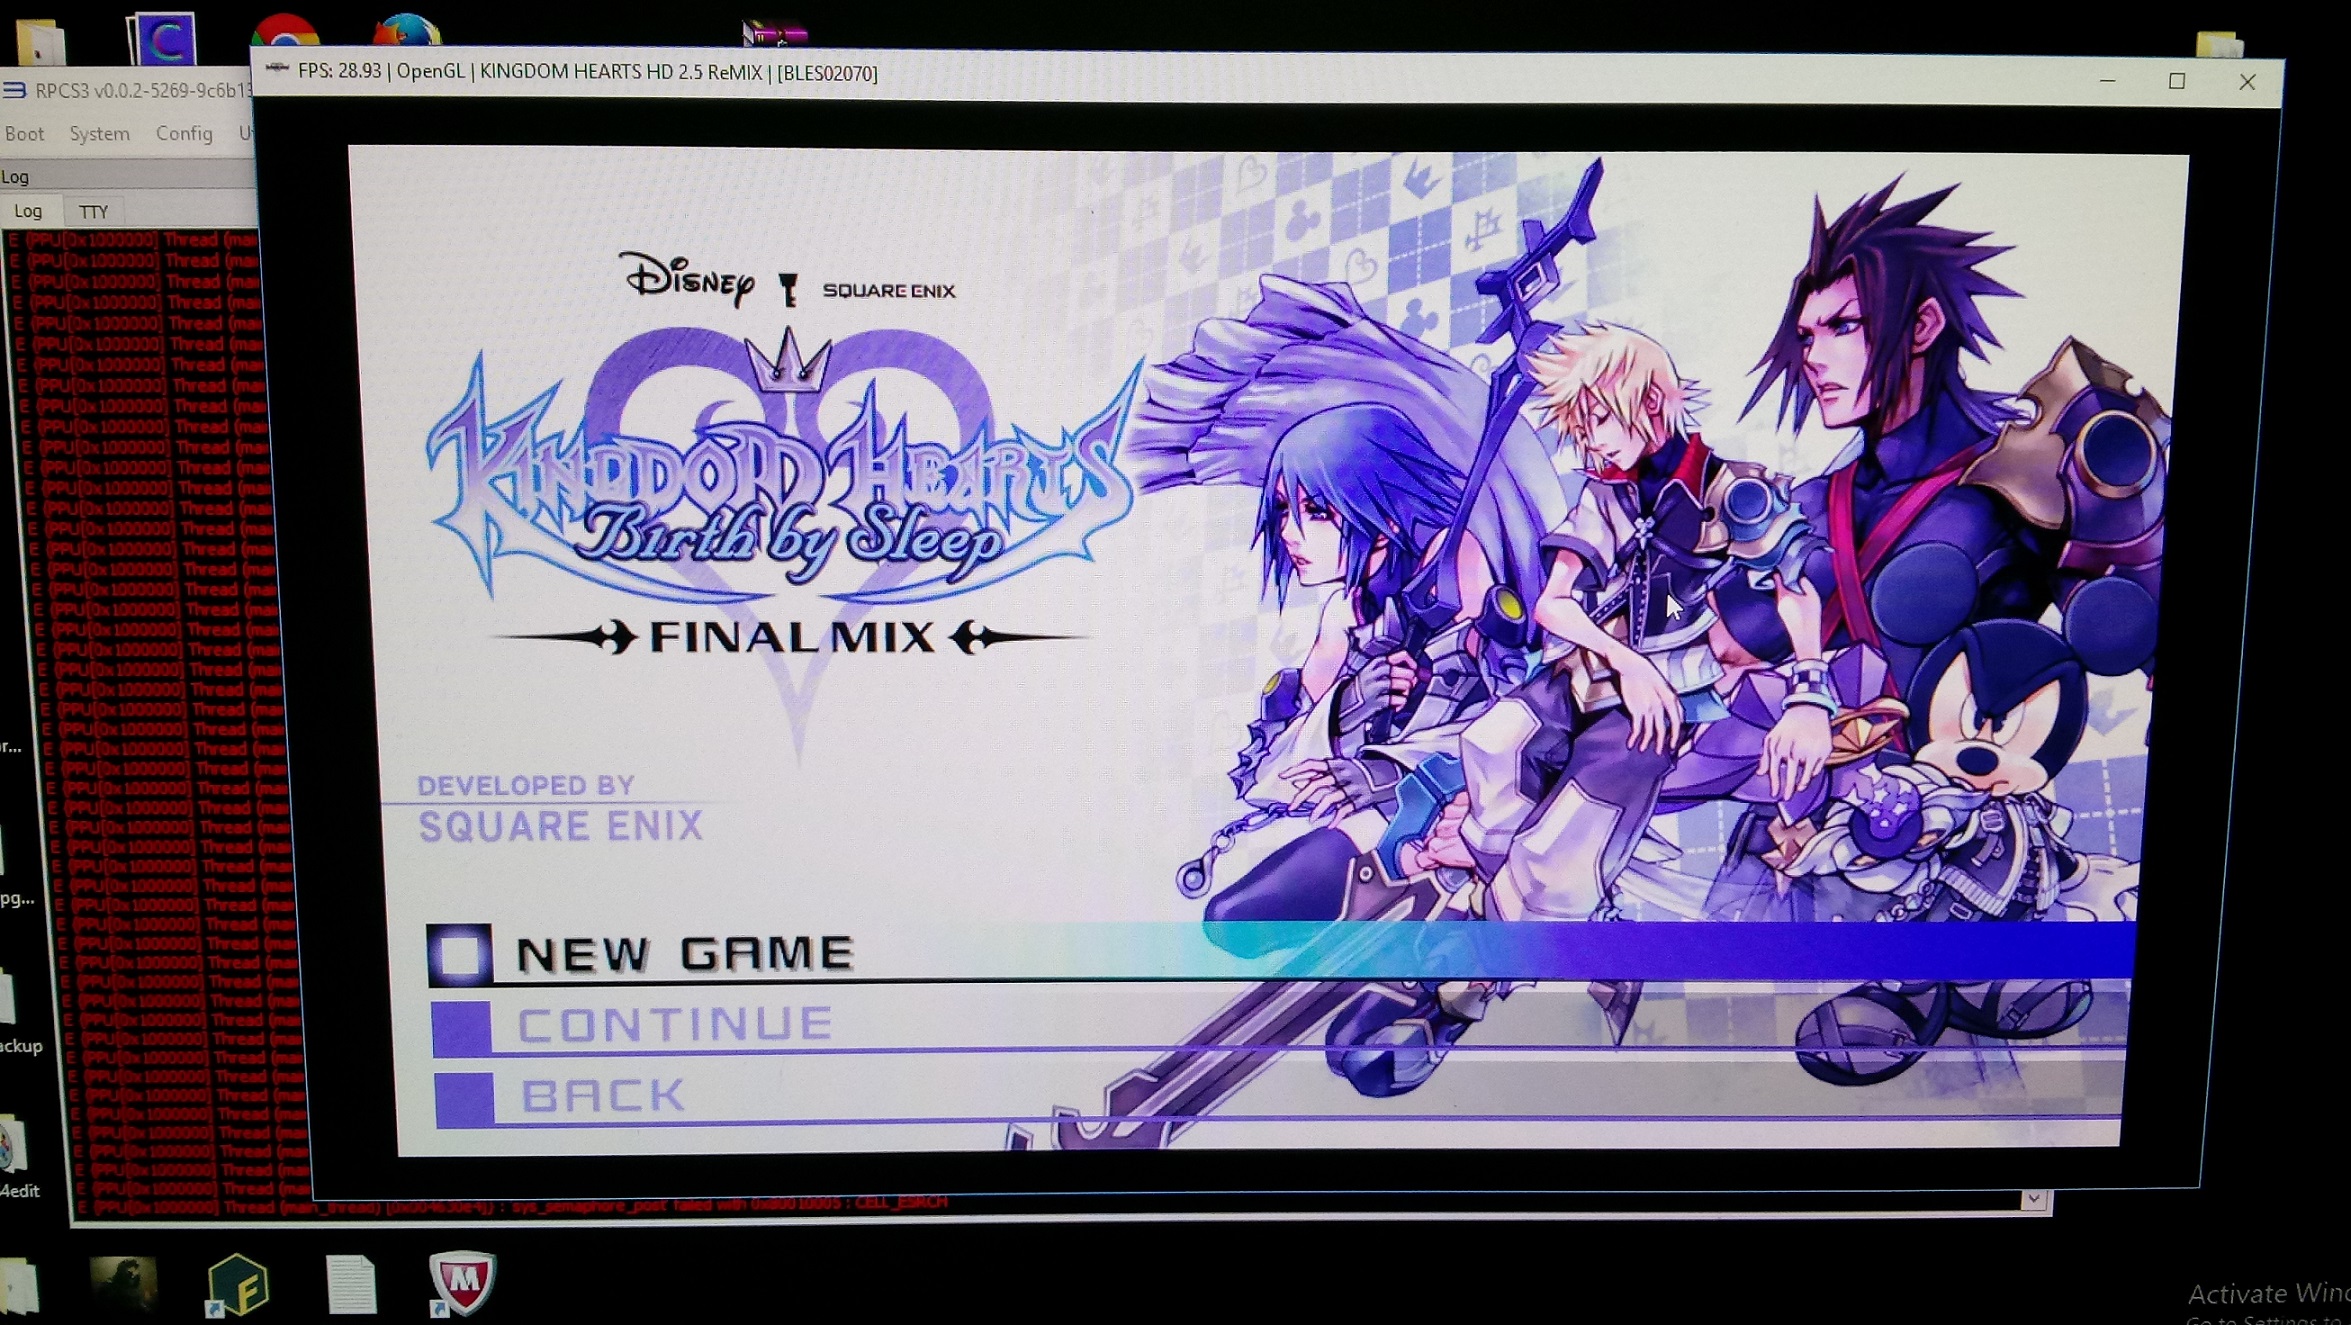Open the System menu in RPCS3

99,134
